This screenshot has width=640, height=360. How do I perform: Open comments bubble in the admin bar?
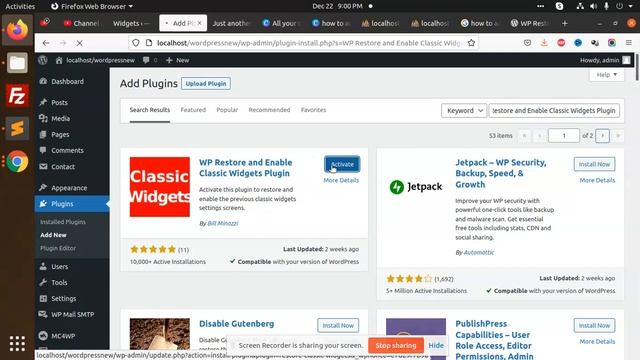point(149,60)
